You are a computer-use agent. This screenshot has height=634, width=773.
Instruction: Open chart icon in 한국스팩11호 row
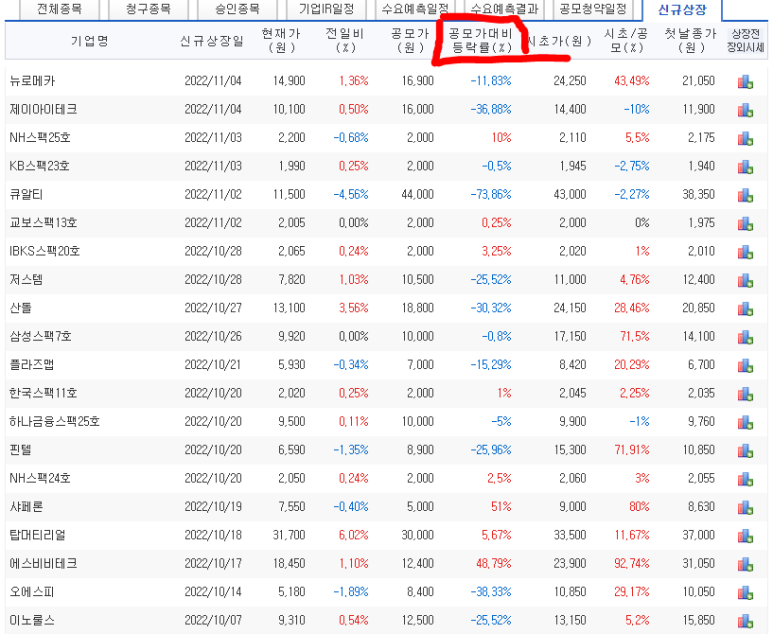(x=745, y=394)
